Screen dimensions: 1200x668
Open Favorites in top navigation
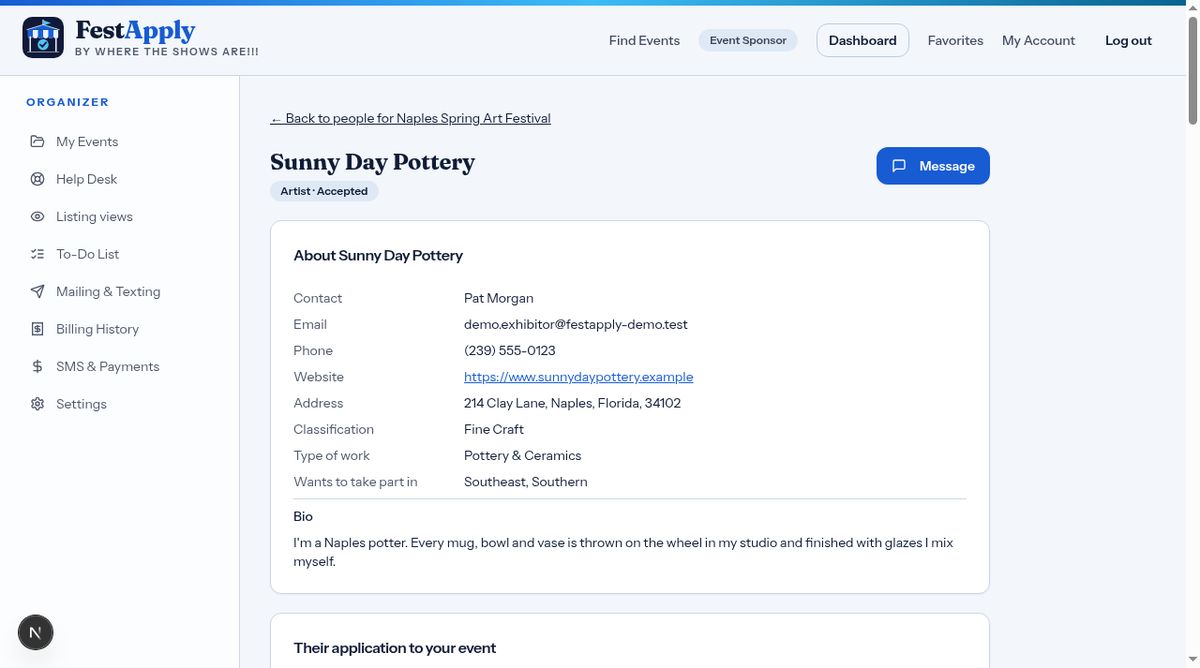(955, 40)
